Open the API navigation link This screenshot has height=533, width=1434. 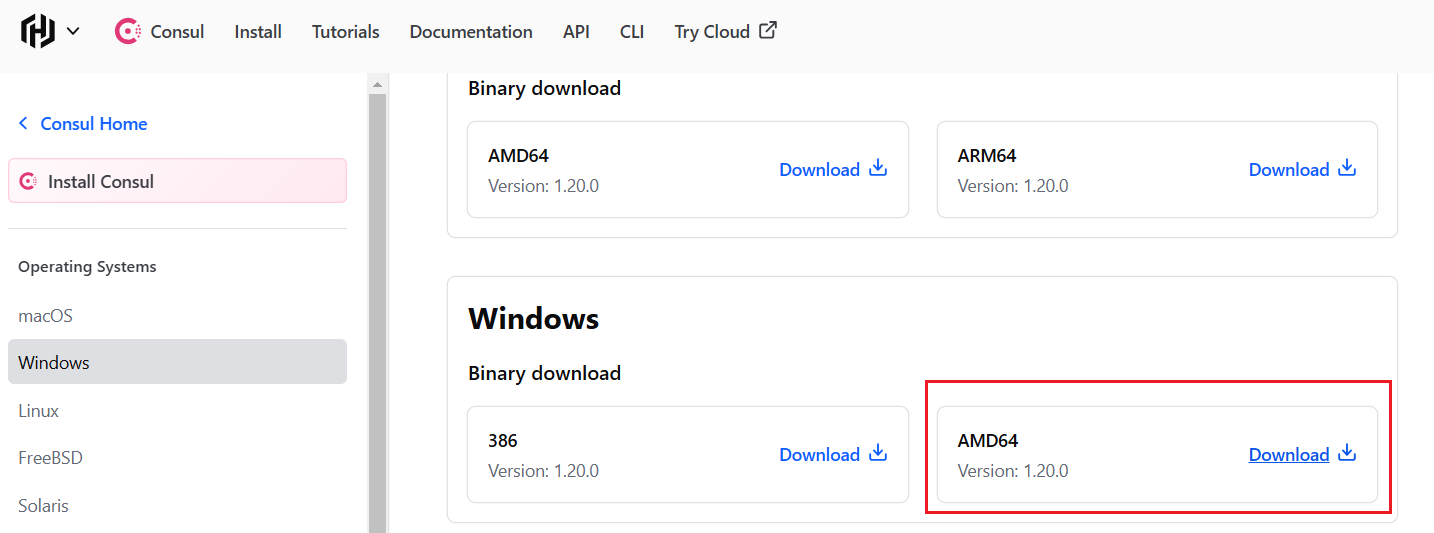click(576, 32)
